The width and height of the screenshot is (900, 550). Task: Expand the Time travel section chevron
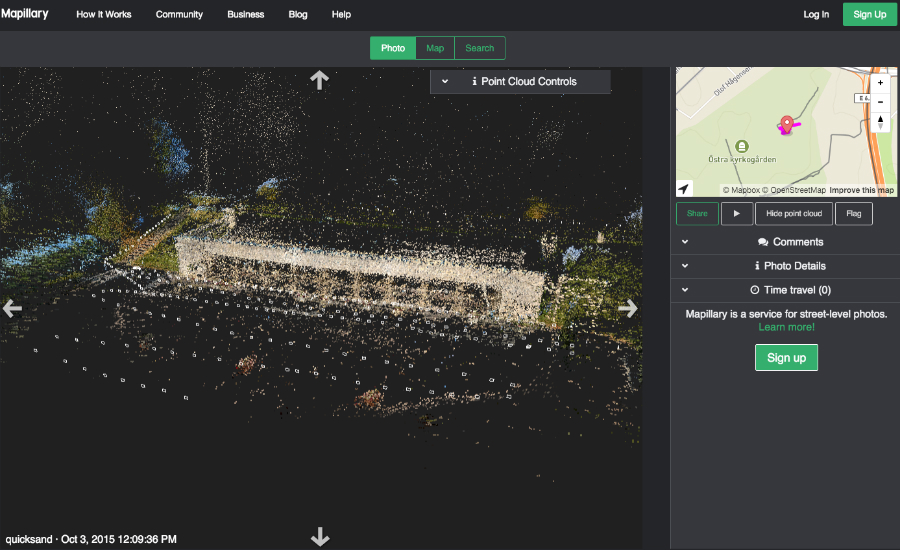tap(685, 290)
